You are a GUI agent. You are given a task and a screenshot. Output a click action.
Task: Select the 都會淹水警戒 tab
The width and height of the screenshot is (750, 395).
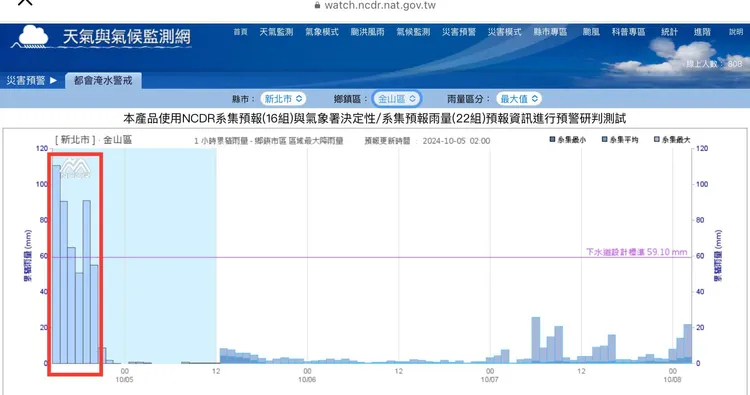pyautogui.click(x=103, y=80)
